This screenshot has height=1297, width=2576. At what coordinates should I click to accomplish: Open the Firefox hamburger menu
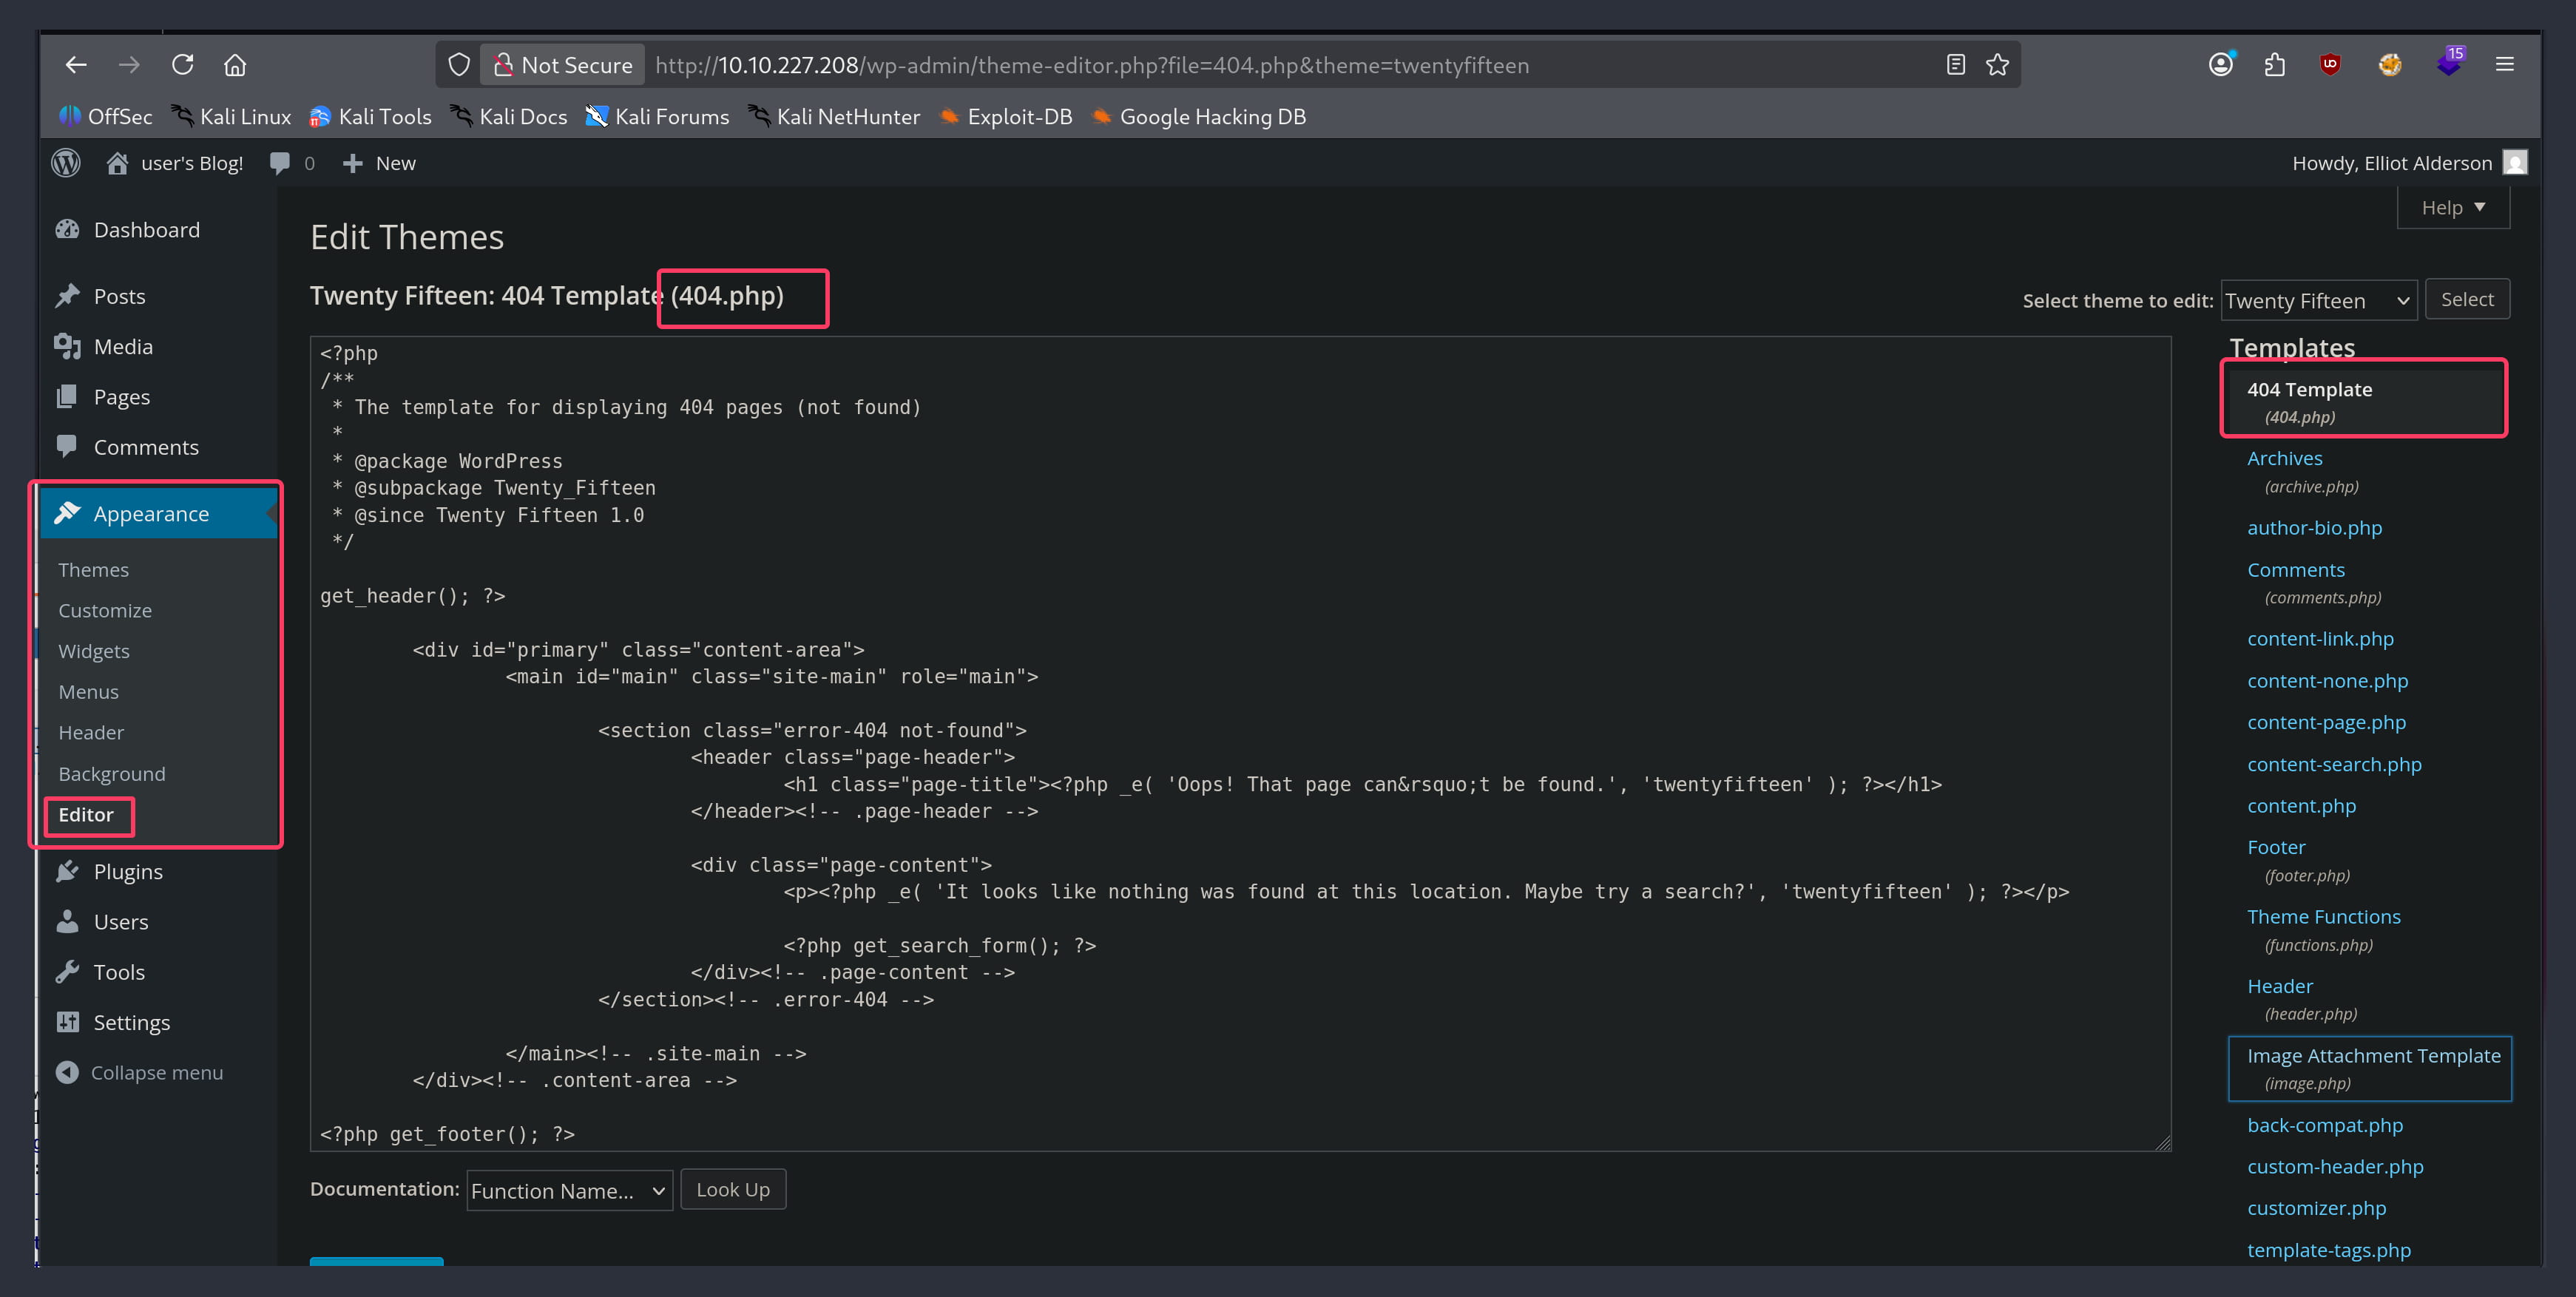coord(2504,65)
